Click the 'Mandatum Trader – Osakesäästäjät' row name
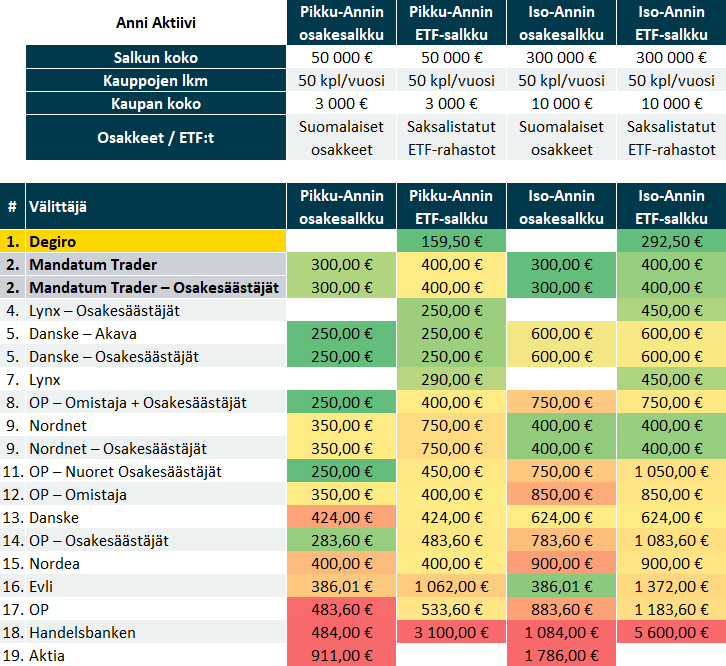 tap(156, 288)
